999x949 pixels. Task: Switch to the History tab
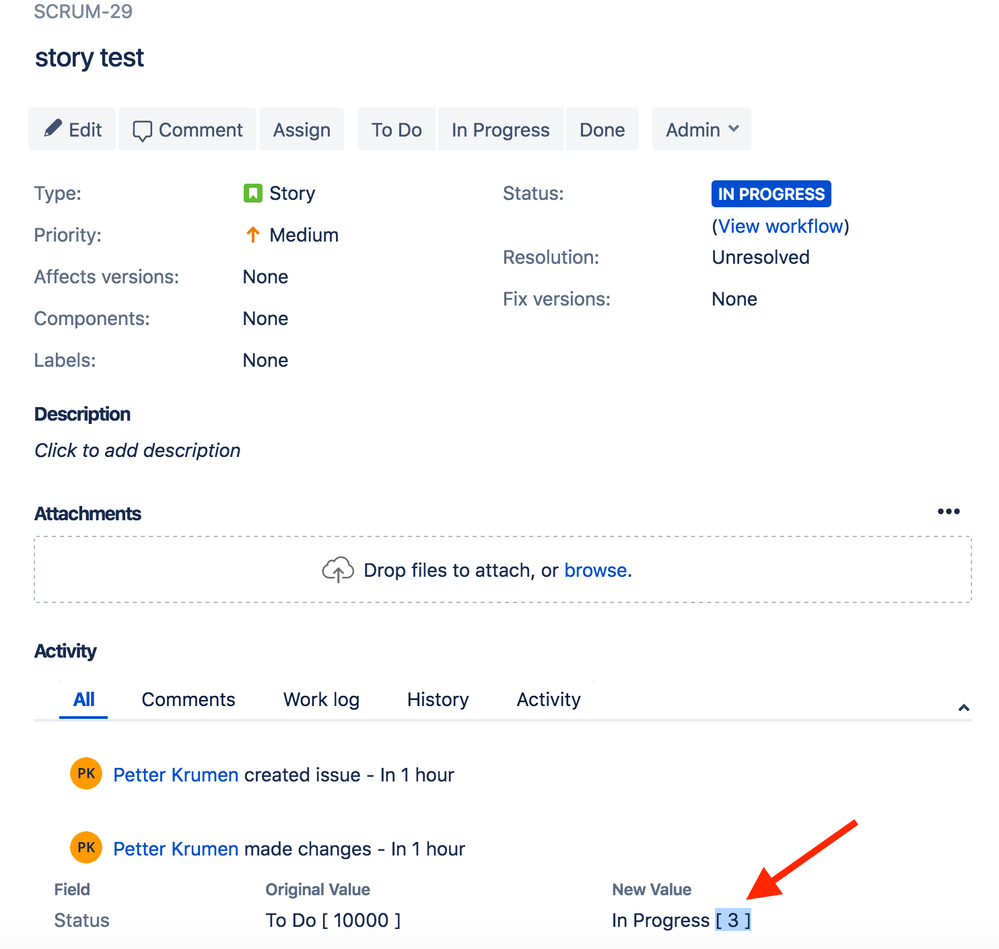(x=437, y=699)
